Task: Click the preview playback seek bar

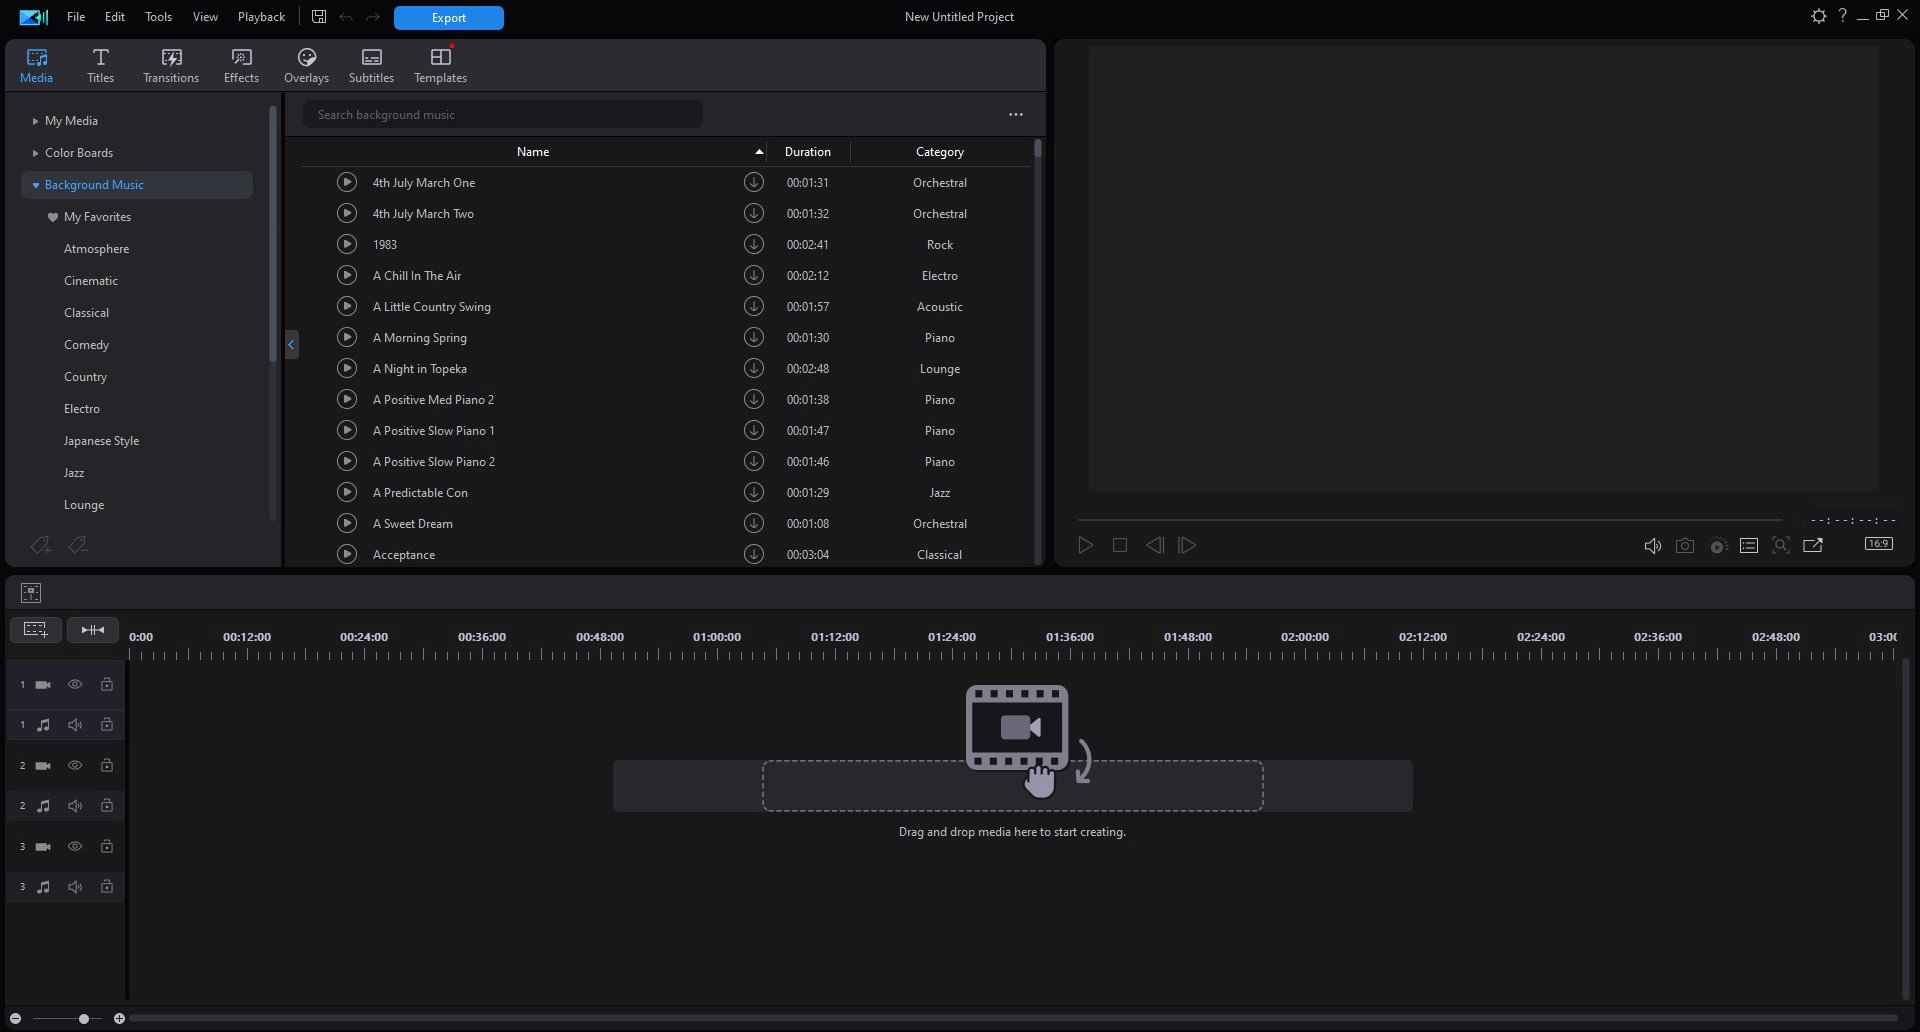Action: click(1430, 520)
